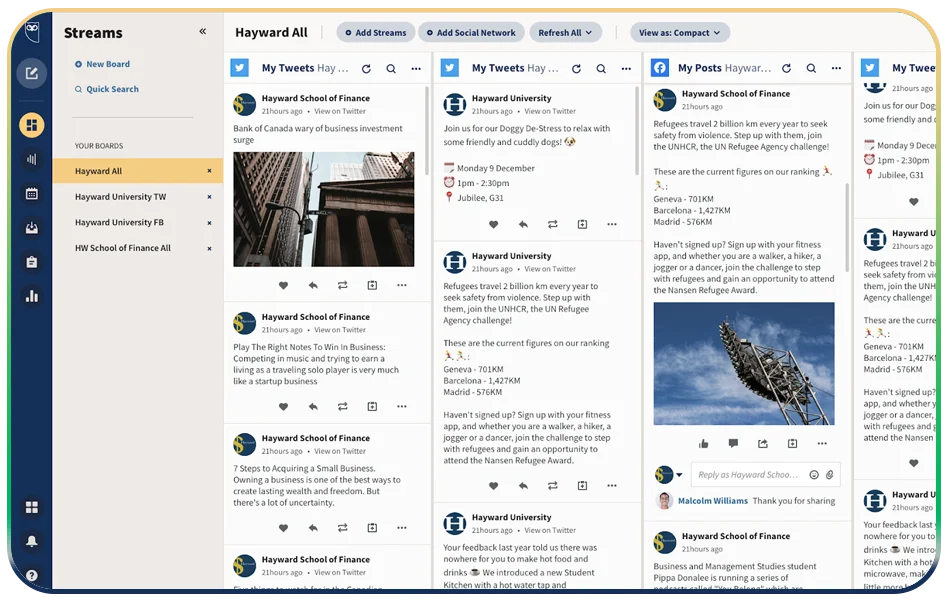Refresh the second My Tweets stream
This screenshot has height=600, width=950.
[576, 68]
